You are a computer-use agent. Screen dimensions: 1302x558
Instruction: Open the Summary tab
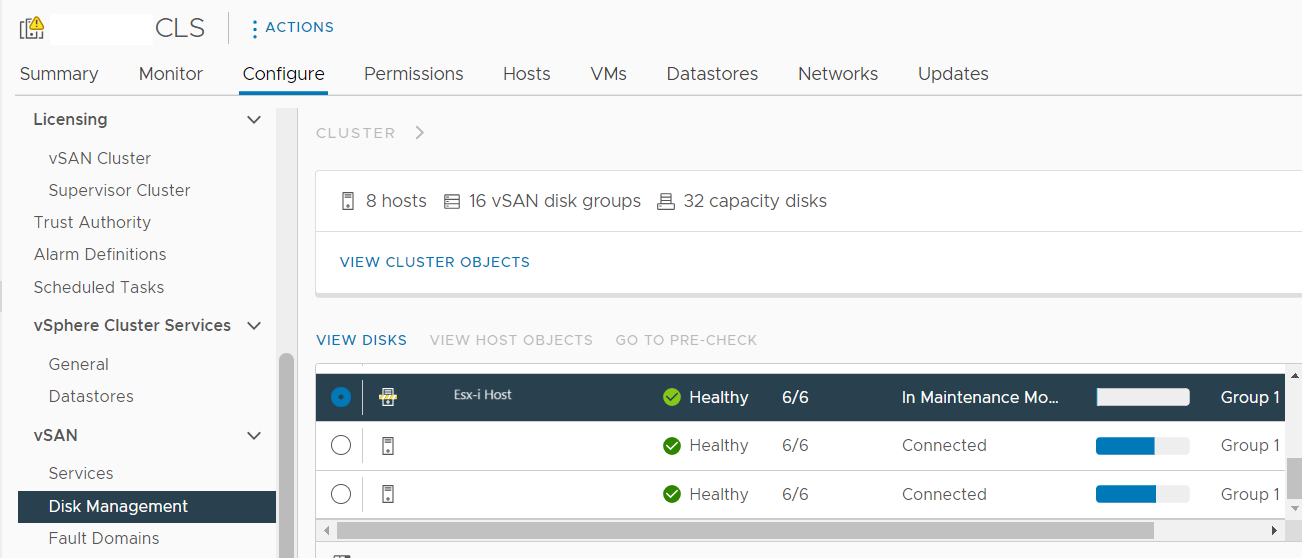point(59,74)
